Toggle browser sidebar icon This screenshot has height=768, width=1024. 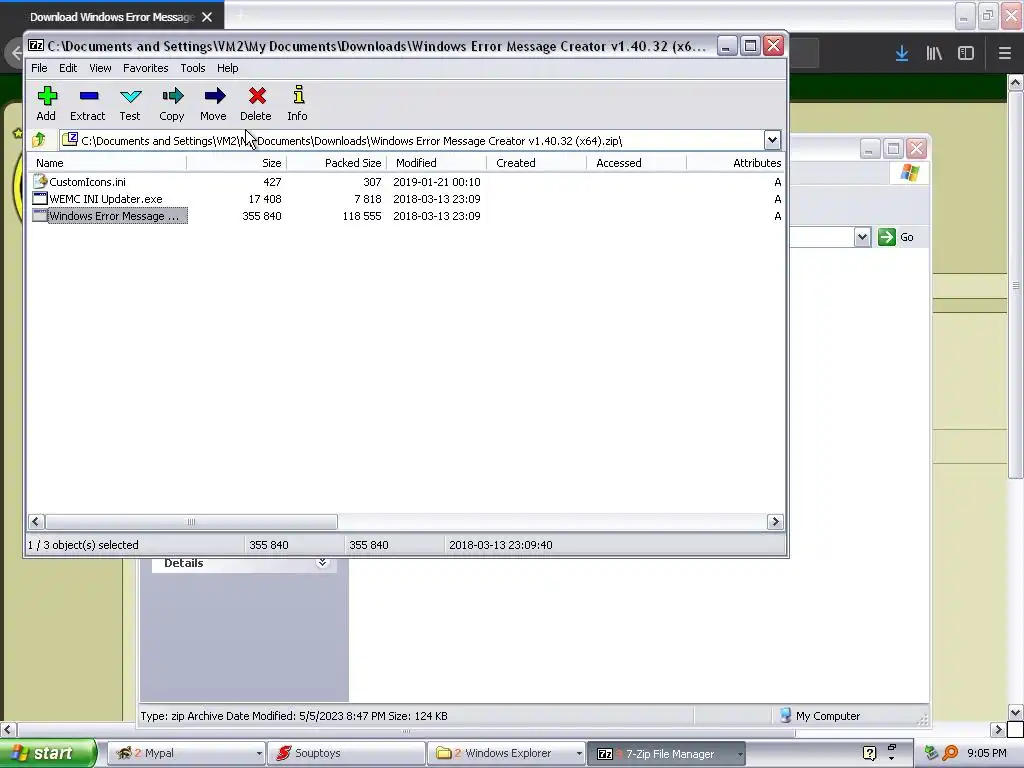pyautogui.click(x=966, y=53)
